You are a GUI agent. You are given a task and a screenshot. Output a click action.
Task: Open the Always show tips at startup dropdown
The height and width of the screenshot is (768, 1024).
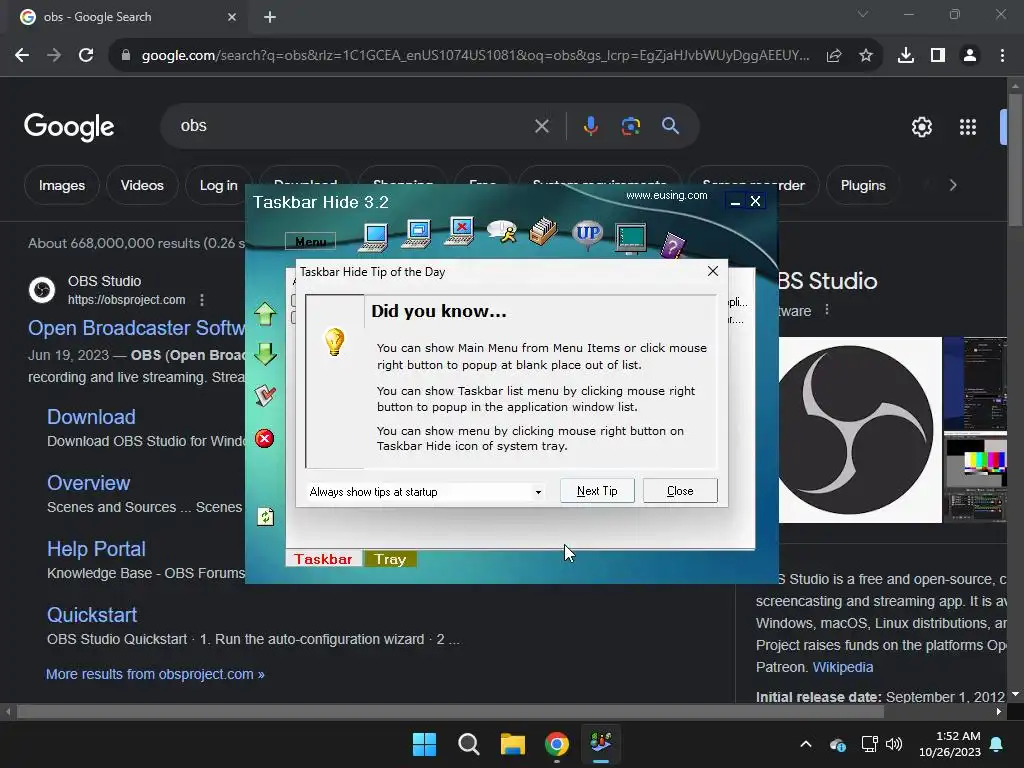pos(426,492)
